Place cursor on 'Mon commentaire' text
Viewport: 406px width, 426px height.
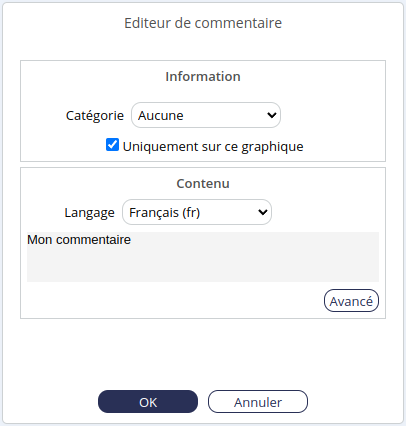pyautogui.click(x=79, y=240)
